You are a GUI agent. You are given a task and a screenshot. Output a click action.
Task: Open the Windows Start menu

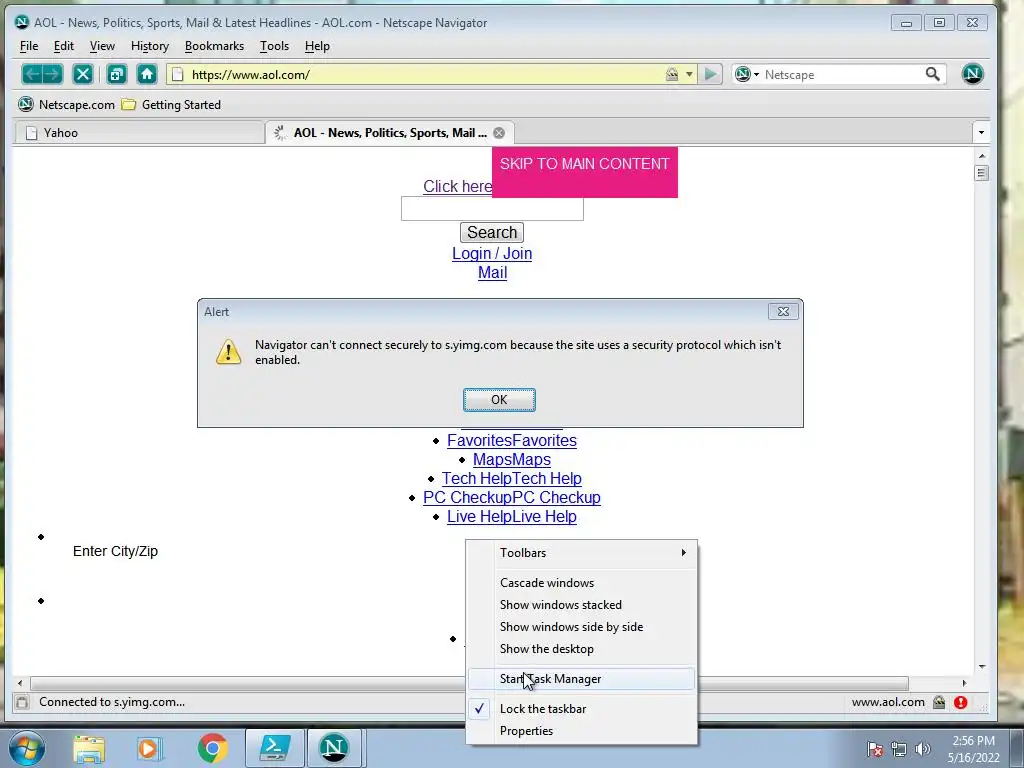coord(27,748)
